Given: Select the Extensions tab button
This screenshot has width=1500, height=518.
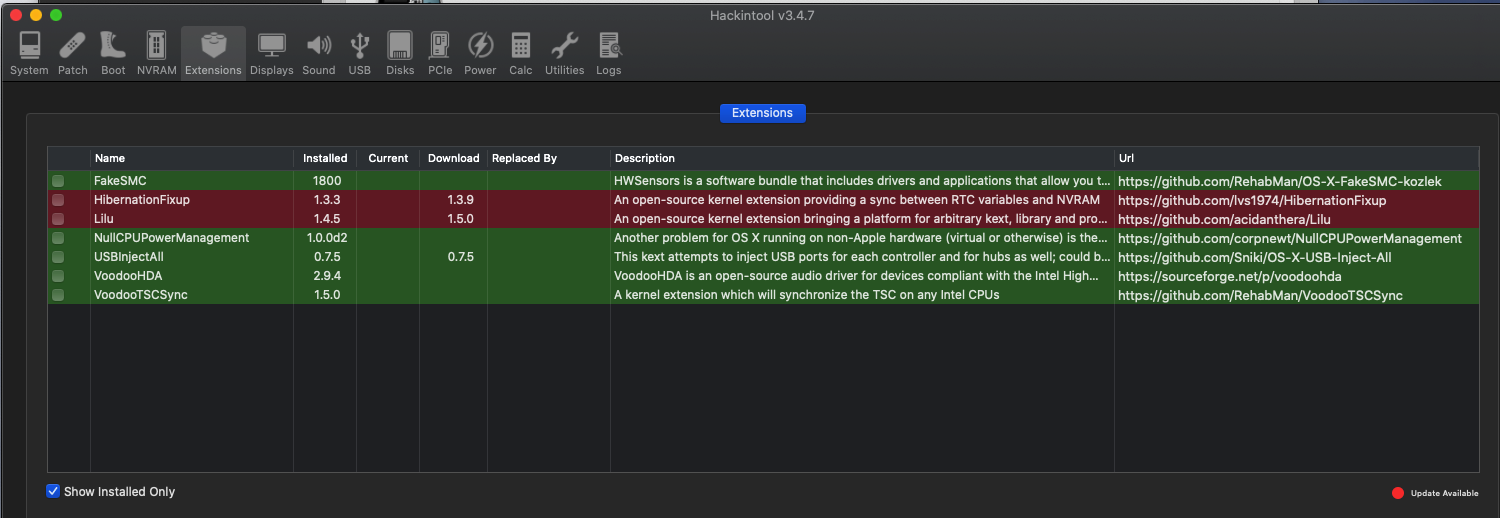Looking at the screenshot, I should click(762, 113).
